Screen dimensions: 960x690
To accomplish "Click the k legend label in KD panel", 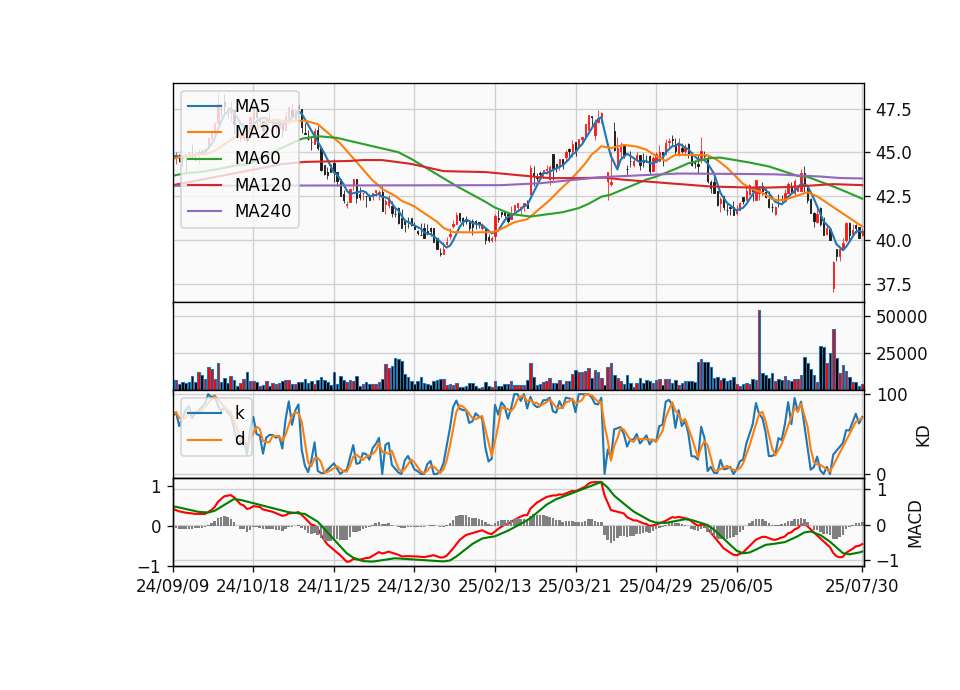I will tap(240, 413).
